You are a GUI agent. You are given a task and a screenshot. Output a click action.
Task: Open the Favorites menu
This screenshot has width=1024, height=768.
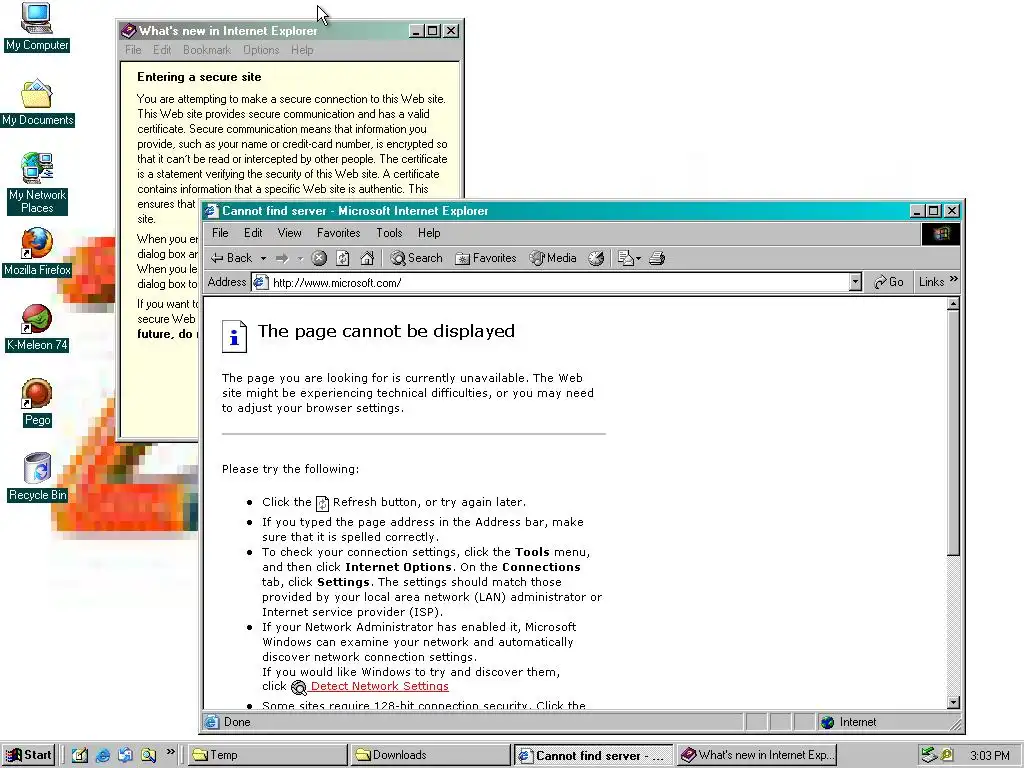coord(338,232)
